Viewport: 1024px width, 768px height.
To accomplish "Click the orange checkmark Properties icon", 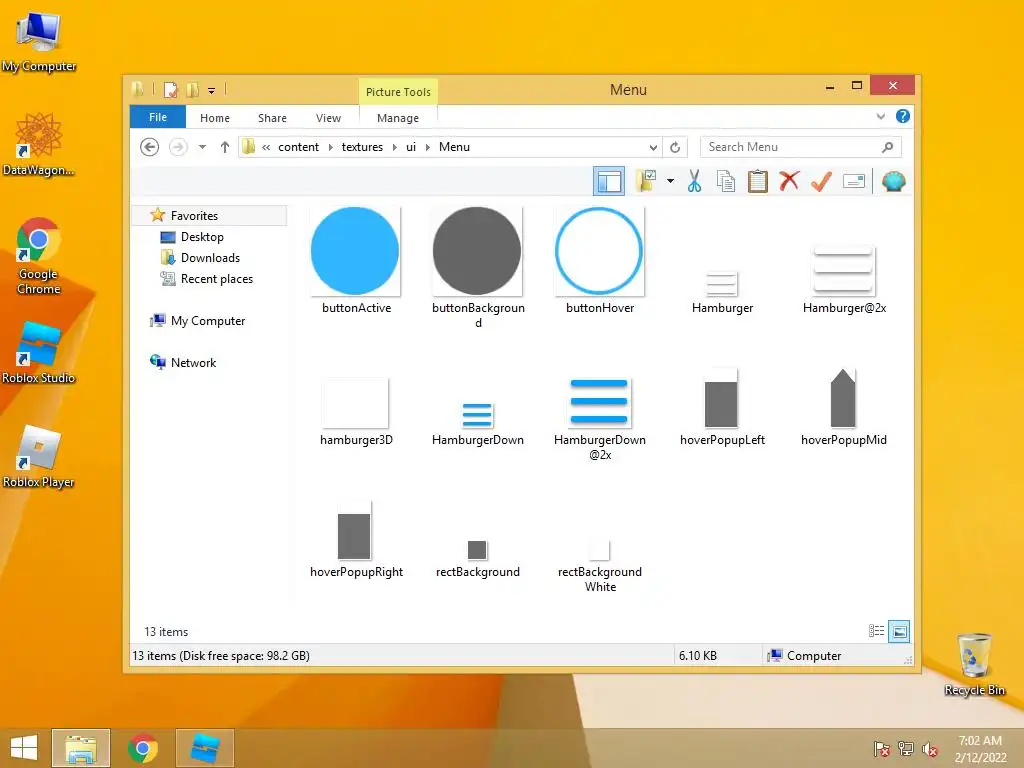I will click(821, 181).
